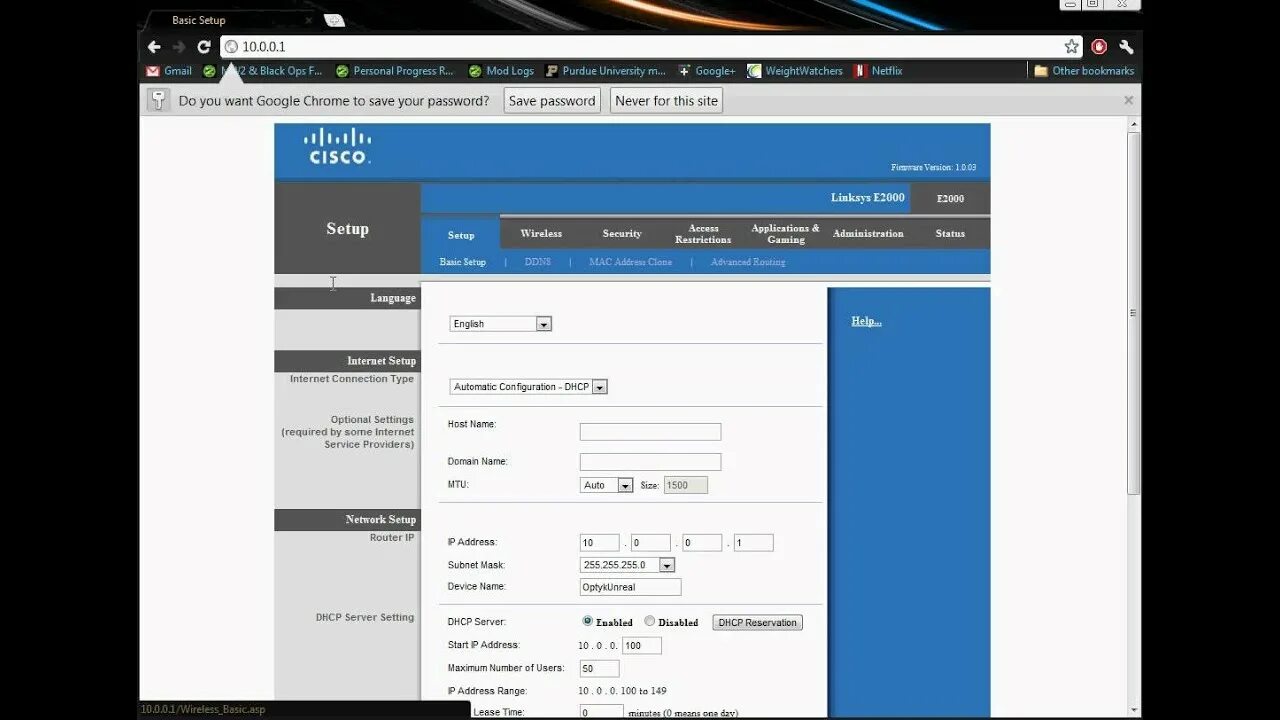Click last IP Address octet containing 1
Screen dimensions: 1280x720
753,543
